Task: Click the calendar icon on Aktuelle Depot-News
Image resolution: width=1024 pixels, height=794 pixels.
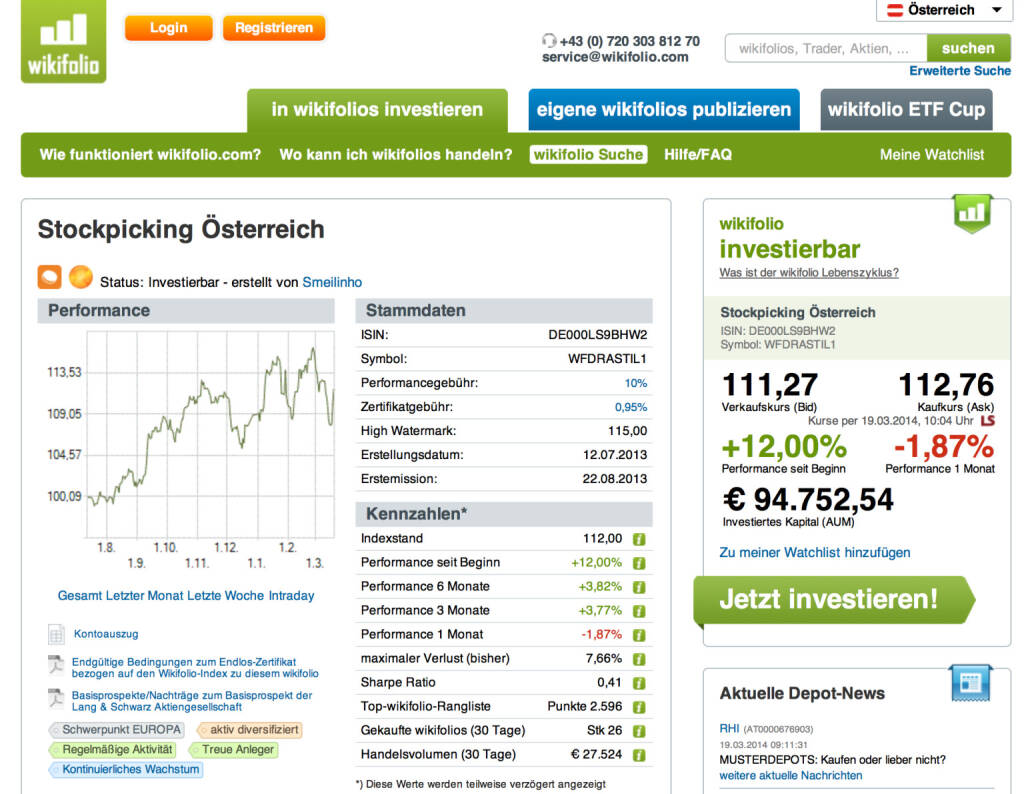Action: [x=968, y=682]
